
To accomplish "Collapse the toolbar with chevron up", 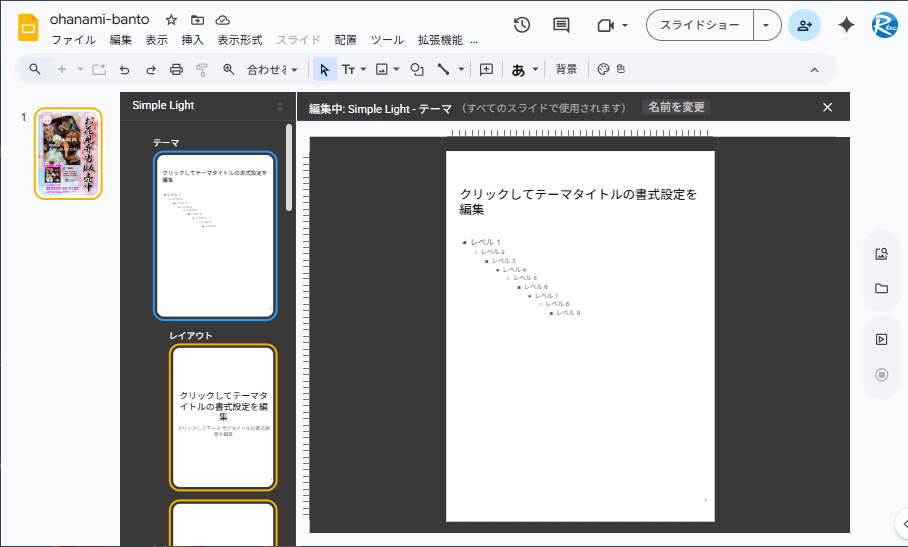I will pyautogui.click(x=814, y=70).
